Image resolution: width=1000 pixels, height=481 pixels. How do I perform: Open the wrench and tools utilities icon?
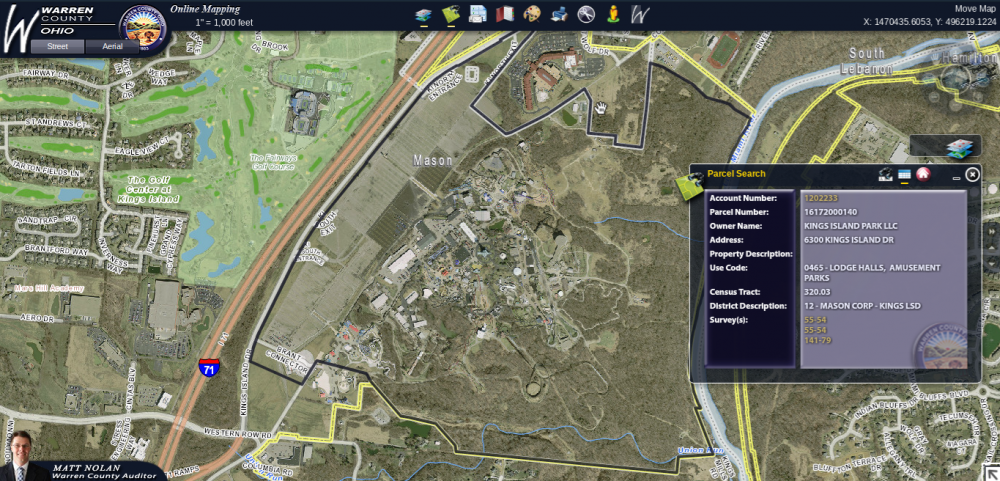click(586, 14)
